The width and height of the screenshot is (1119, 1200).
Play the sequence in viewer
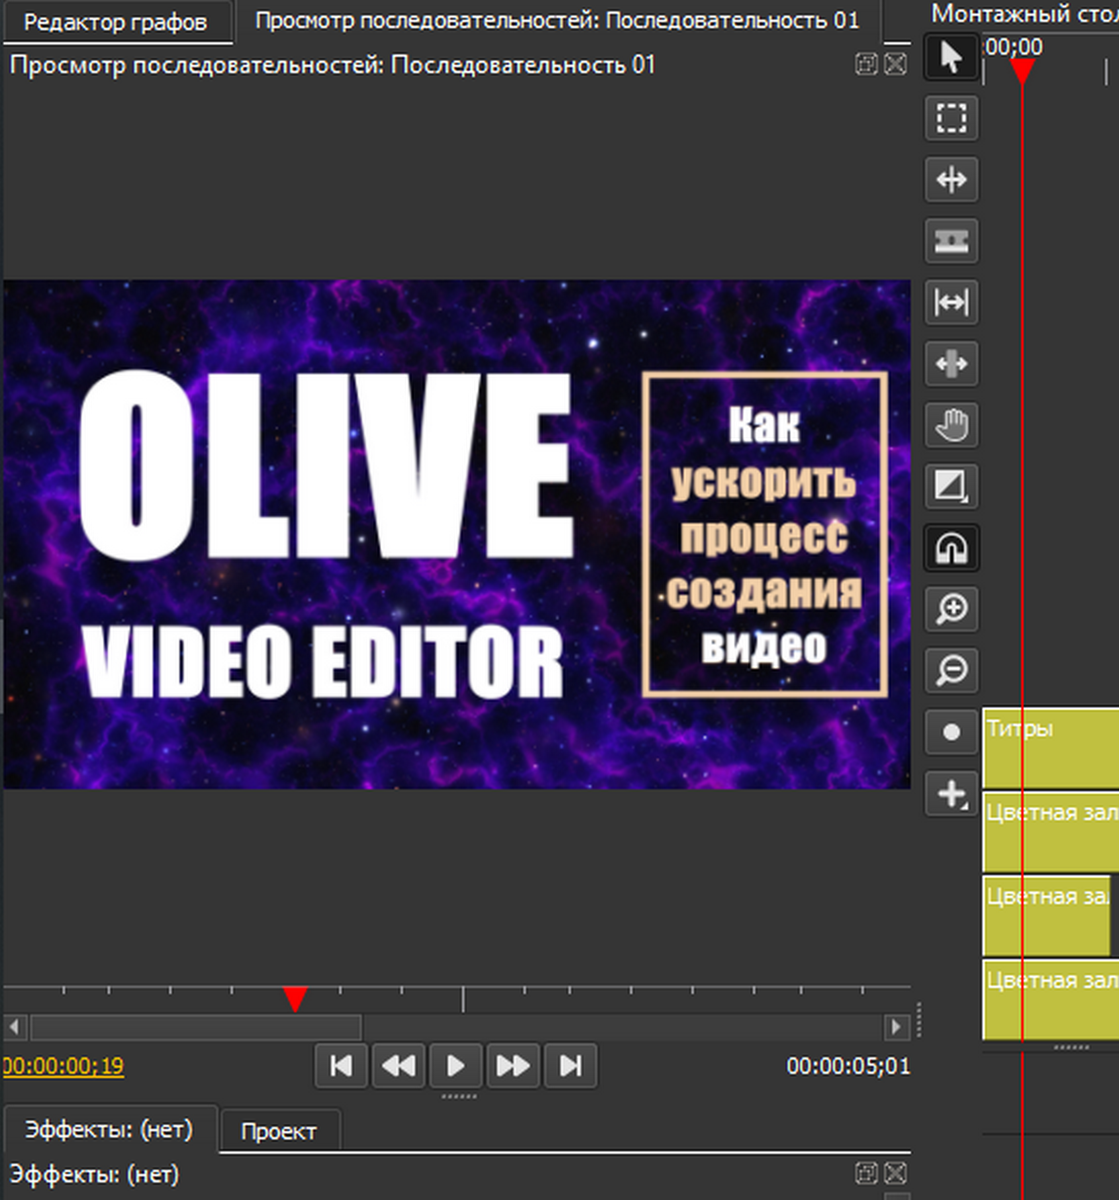[456, 1065]
